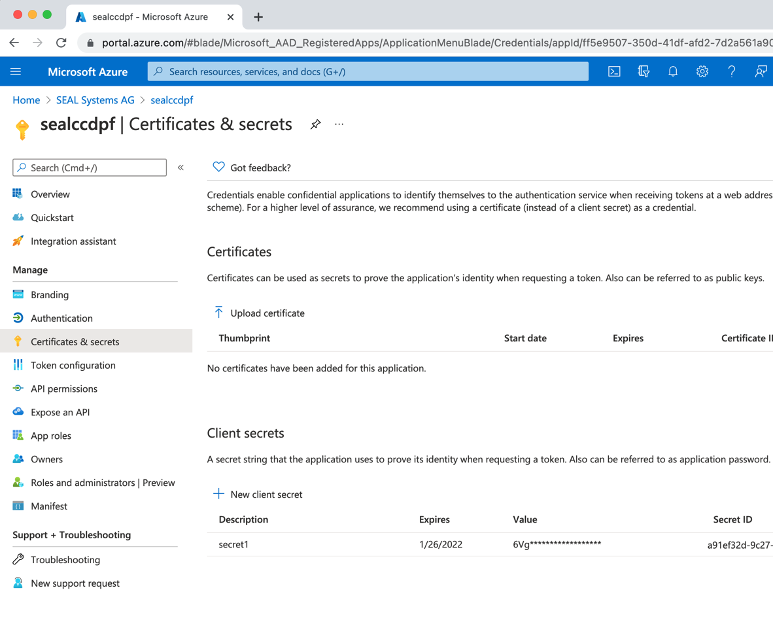Open the Authentication page
Viewport: 774px width, 622px height.
coord(61,318)
